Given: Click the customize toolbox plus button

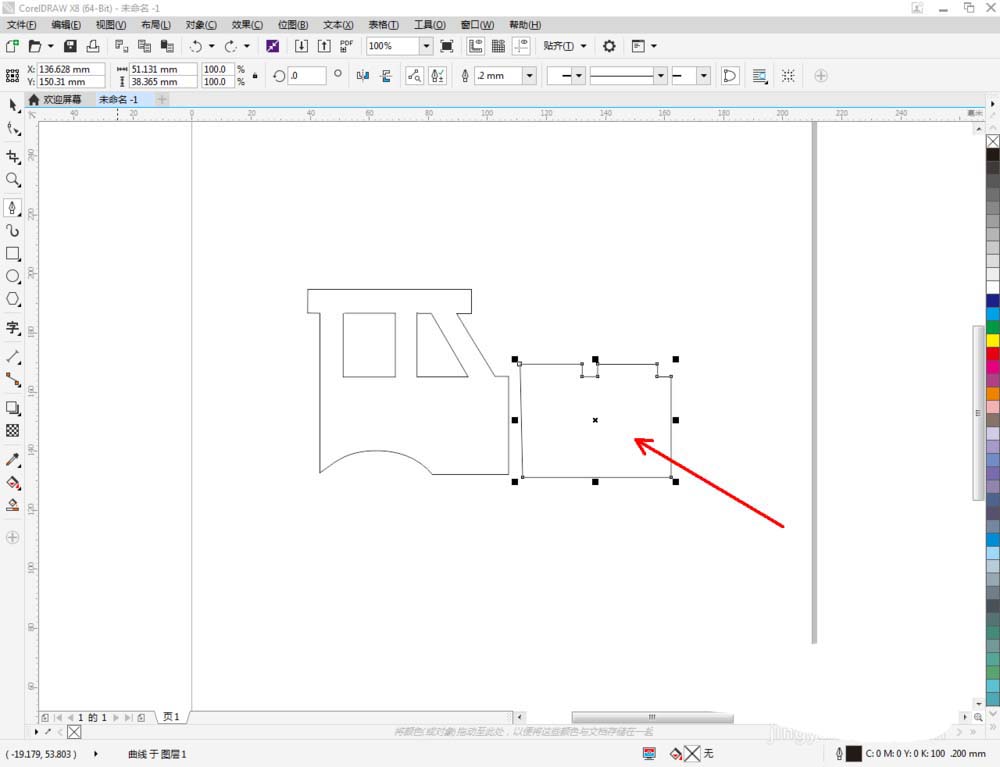Looking at the screenshot, I should (x=12, y=537).
